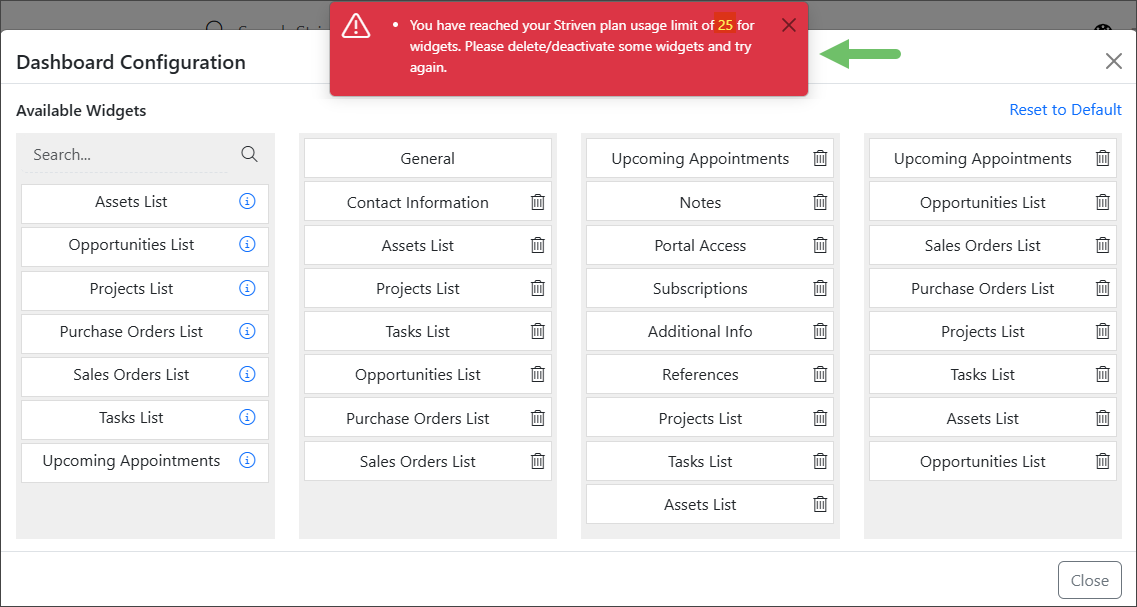Click trash icon next to Notes
The width and height of the screenshot is (1137, 607).
[x=820, y=202]
